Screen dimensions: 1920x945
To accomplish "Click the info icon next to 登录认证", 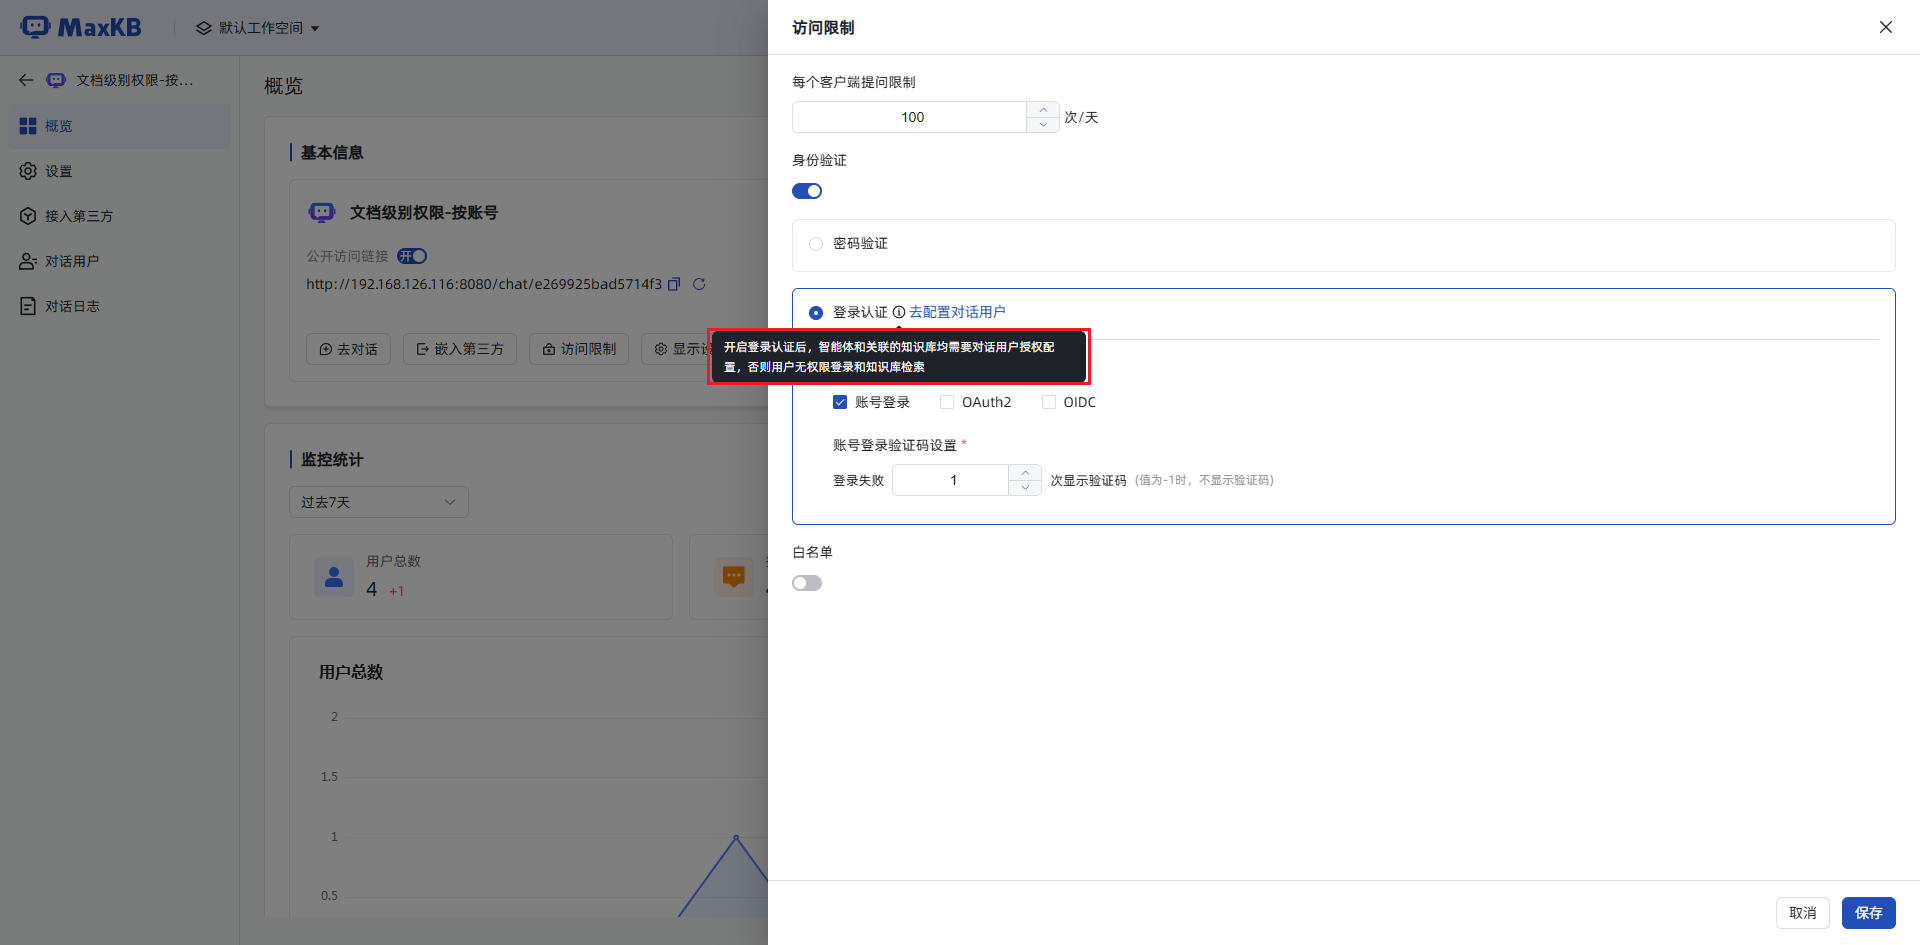I will coord(899,312).
